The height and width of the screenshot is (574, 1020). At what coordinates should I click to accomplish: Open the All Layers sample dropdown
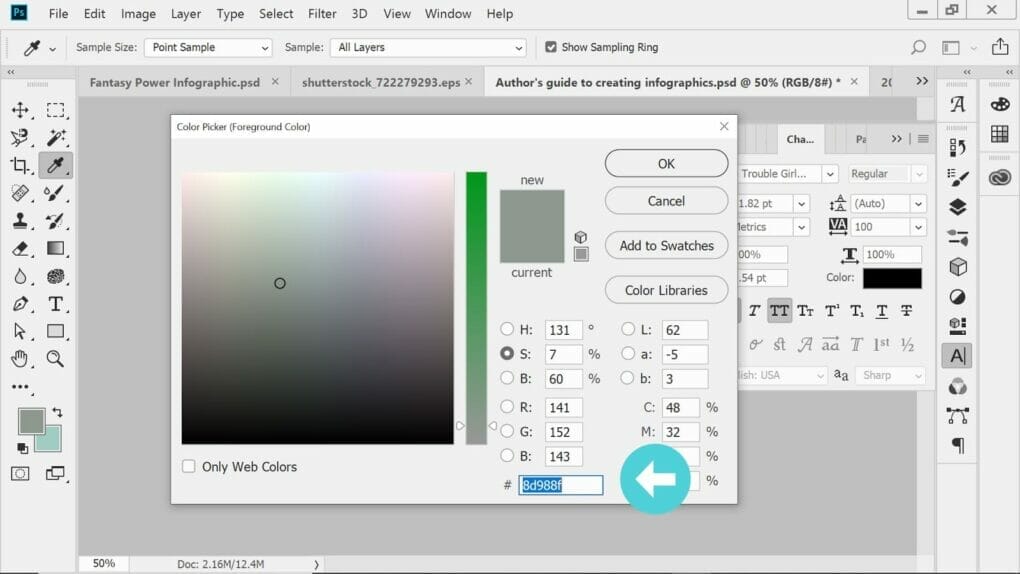pos(430,47)
